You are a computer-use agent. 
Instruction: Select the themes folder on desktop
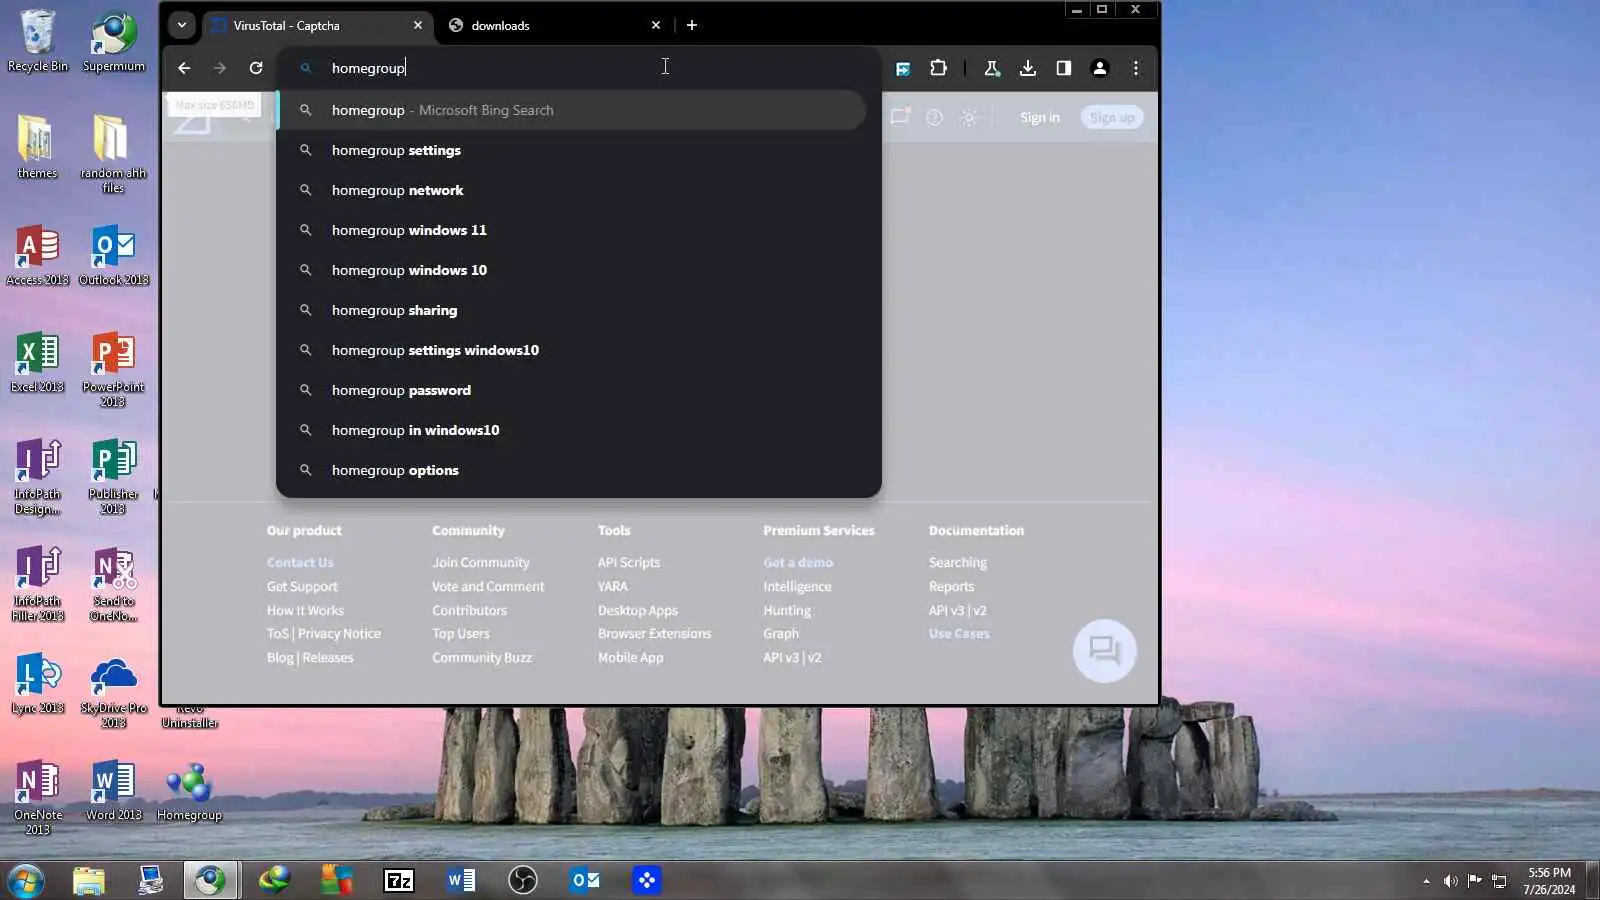pyautogui.click(x=37, y=147)
